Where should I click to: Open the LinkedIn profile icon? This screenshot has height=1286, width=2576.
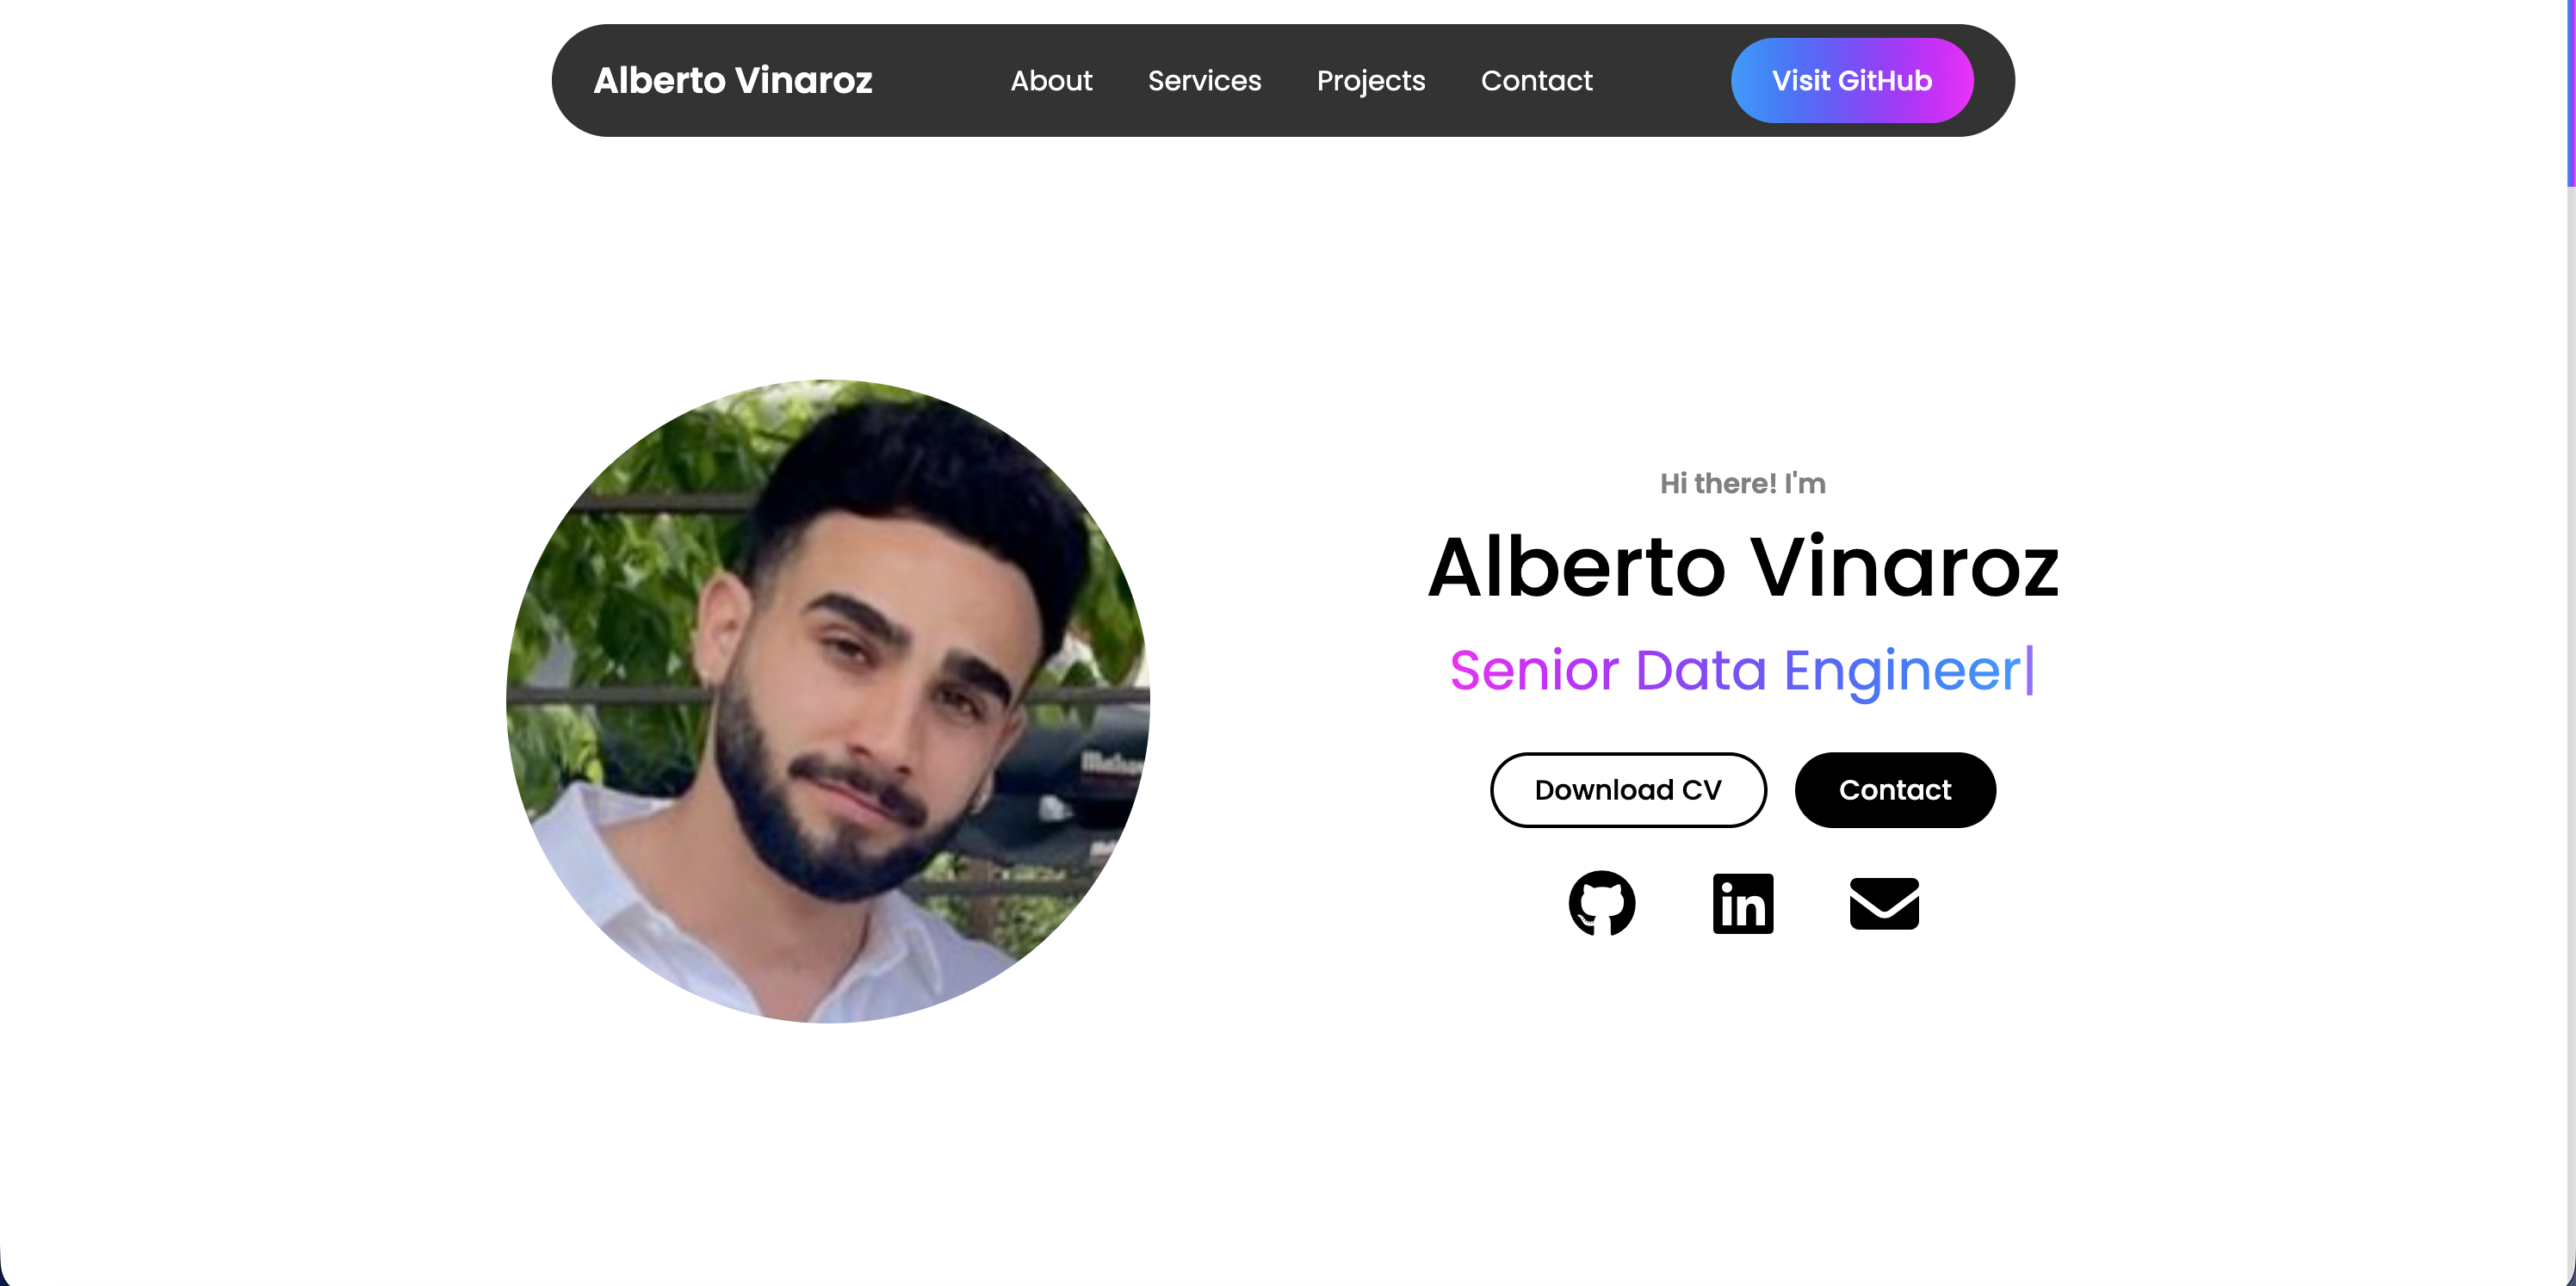pos(1743,903)
